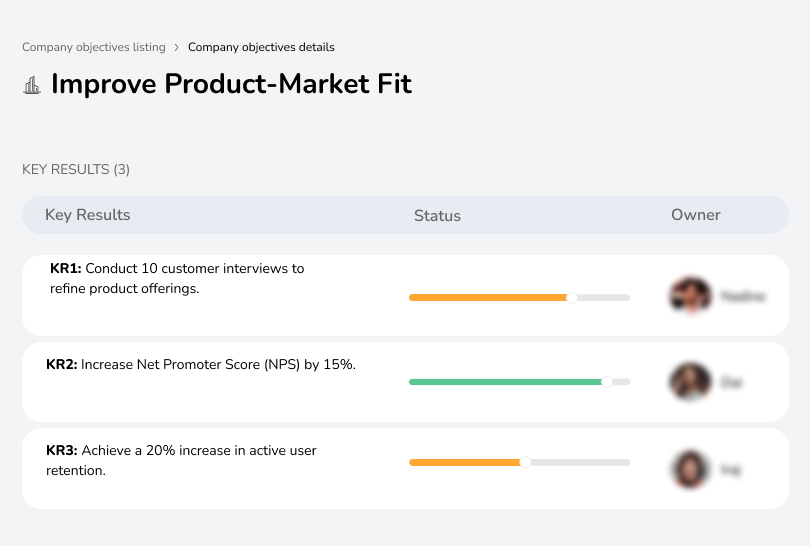Click Company objectives details breadcrumb
Image resolution: width=810 pixels, height=546 pixels.
261,47
